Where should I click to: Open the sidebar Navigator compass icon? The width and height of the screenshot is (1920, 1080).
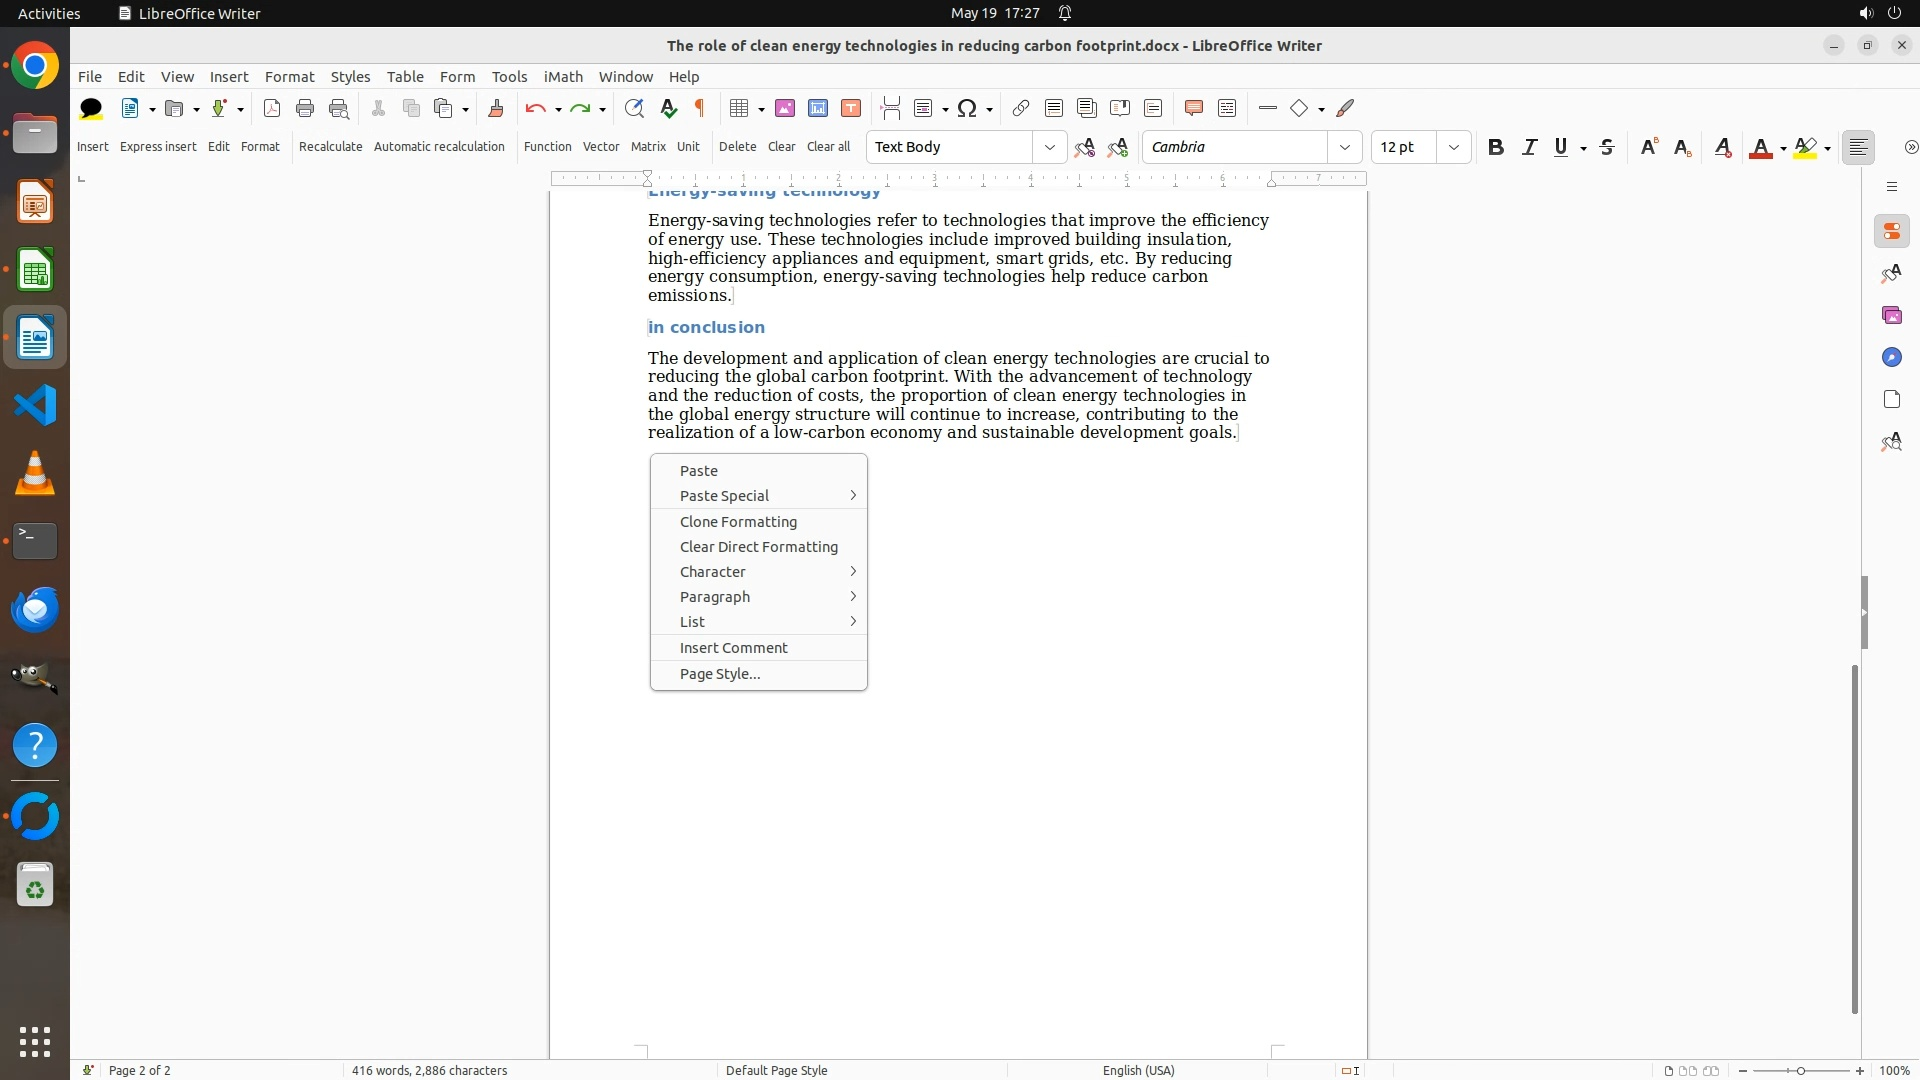click(1891, 357)
